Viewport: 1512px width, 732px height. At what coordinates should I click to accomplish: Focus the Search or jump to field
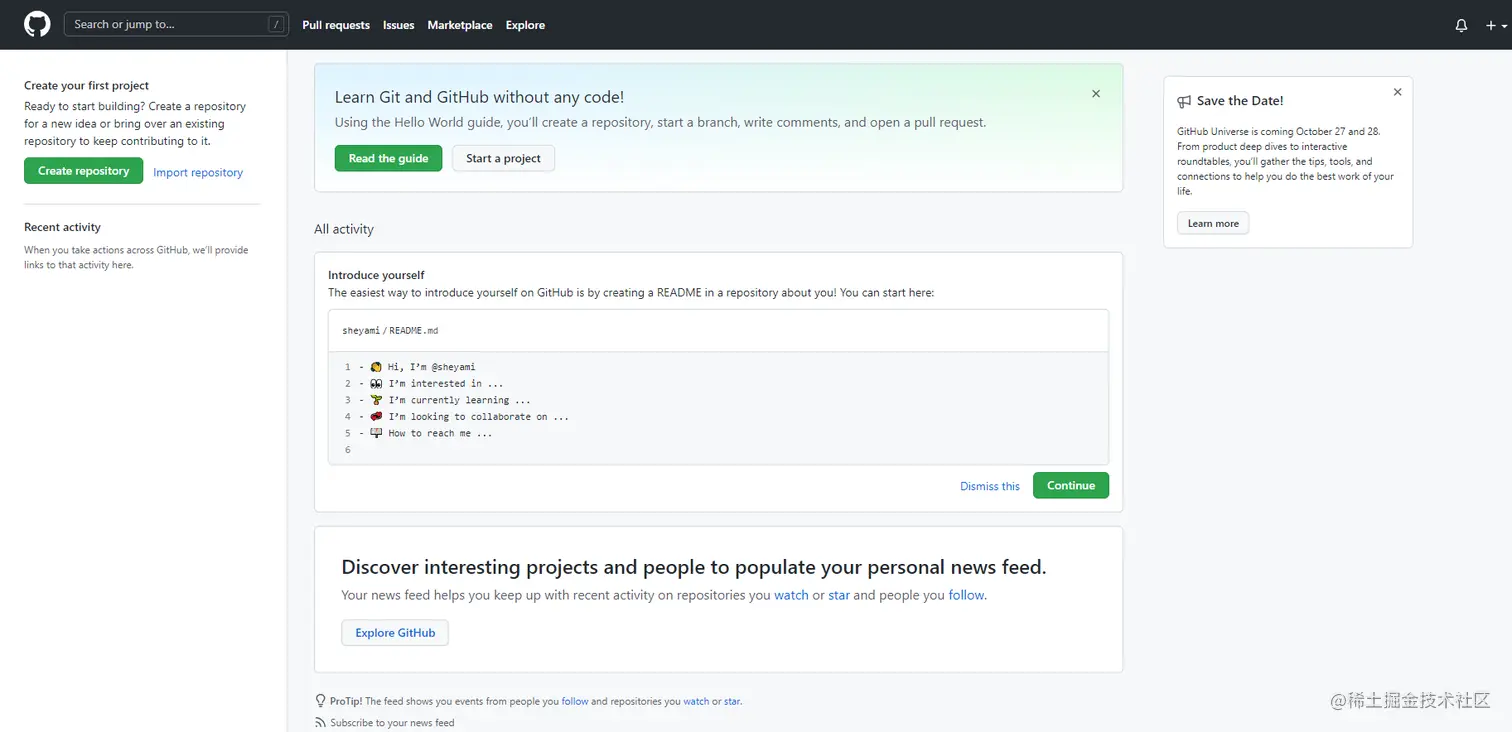[165, 25]
